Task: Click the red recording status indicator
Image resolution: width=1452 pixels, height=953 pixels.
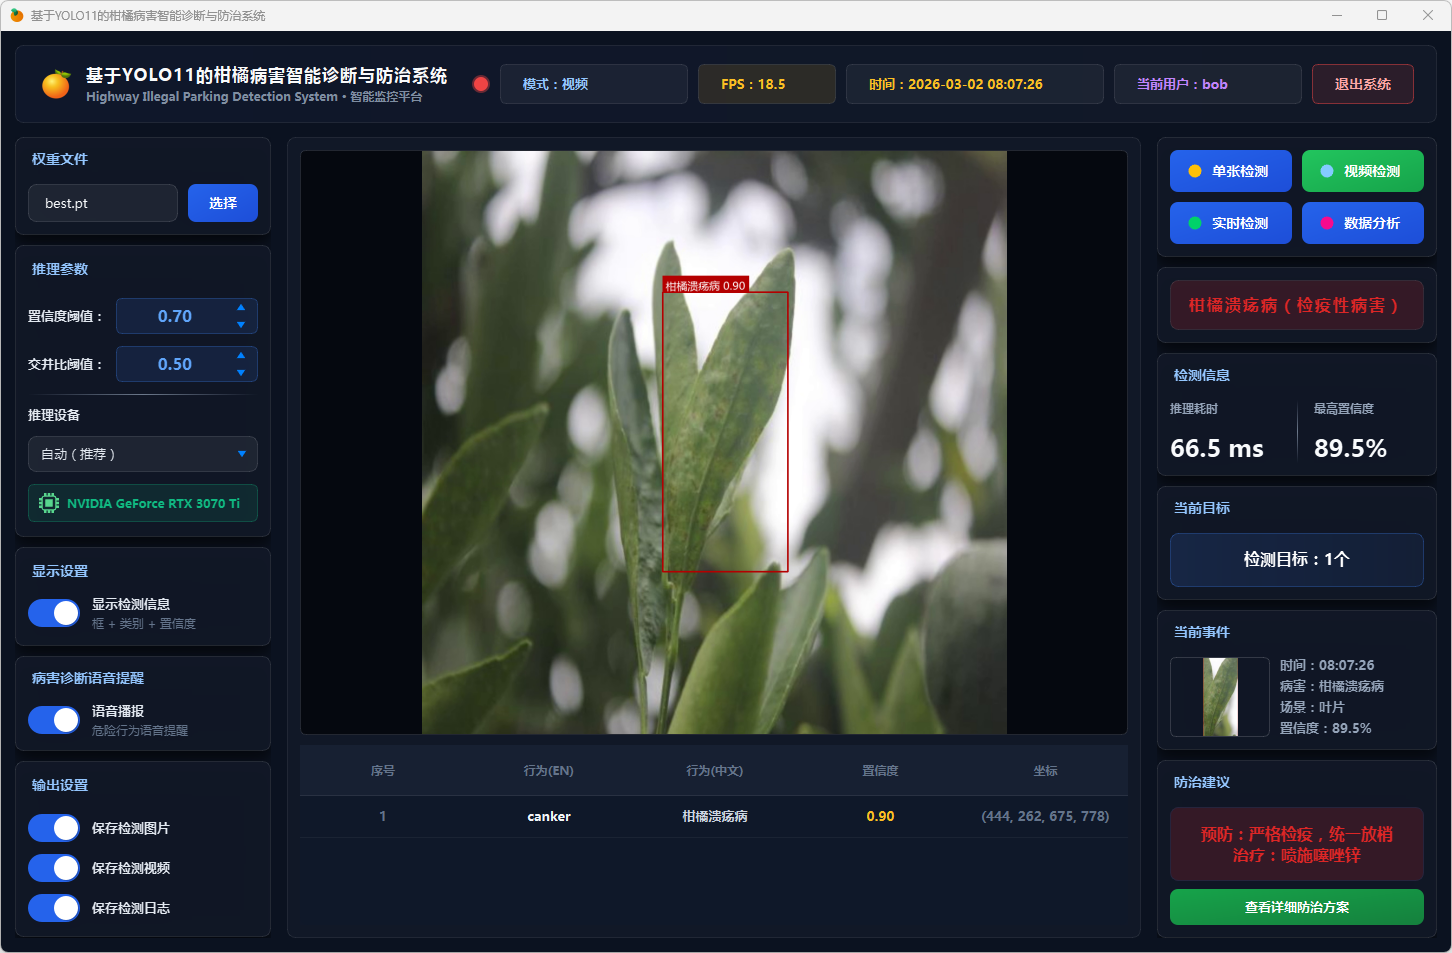Action: pos(481,84)
